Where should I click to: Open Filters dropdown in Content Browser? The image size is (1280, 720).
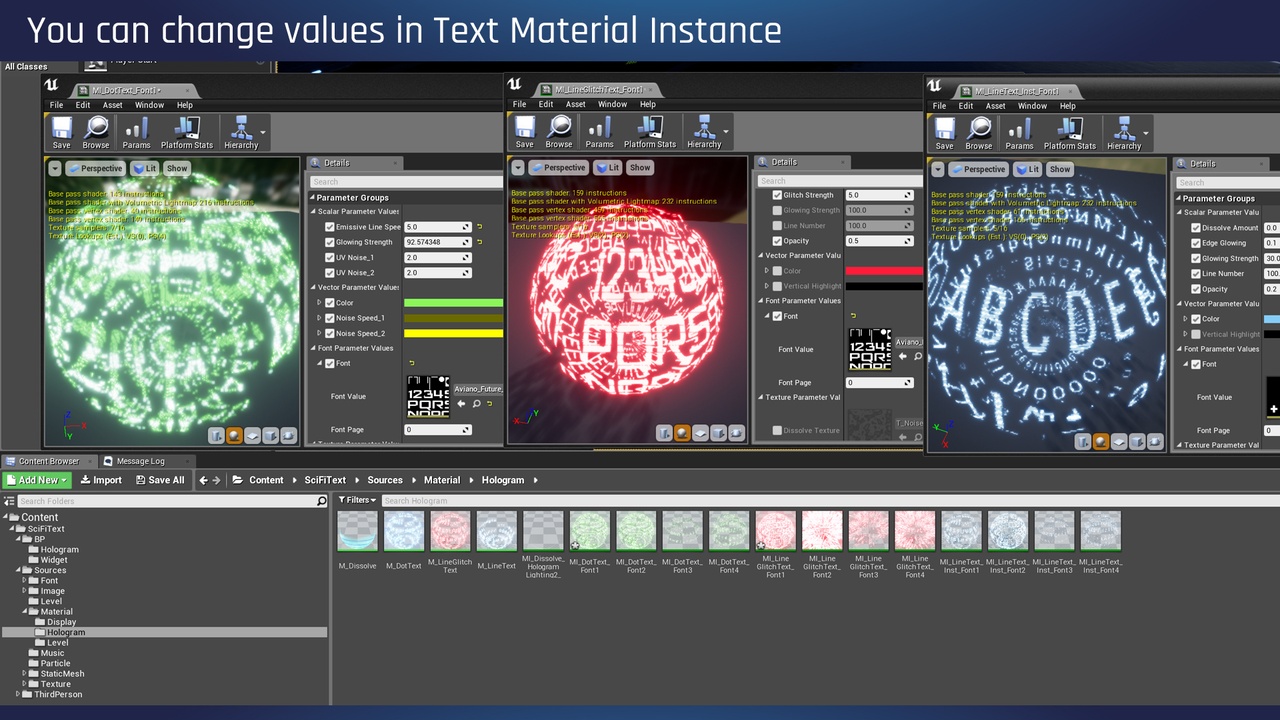click(x=357, y=500)
